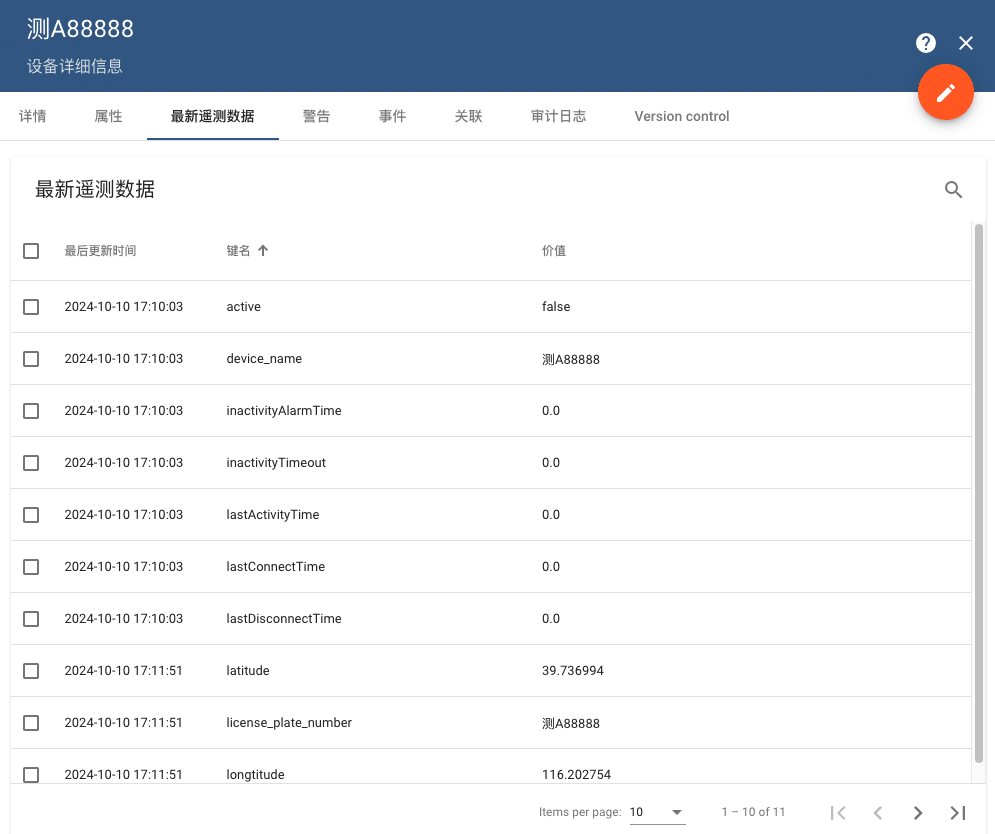995x834 pixels.
Task: Select all telemetry rows checkbox
Action: [x=30, y=251]
